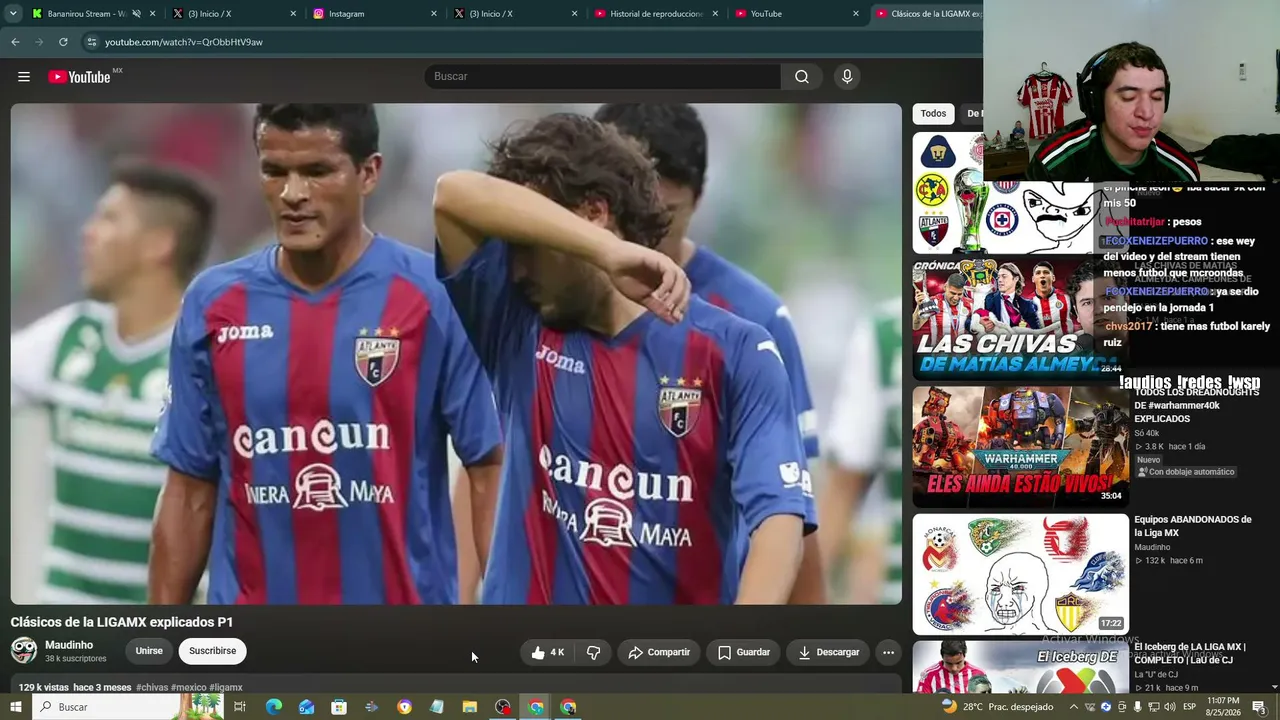
Task: Switch to the Historial de reproducciones tab
Action: pyautogui.click(x=657, y=14)
